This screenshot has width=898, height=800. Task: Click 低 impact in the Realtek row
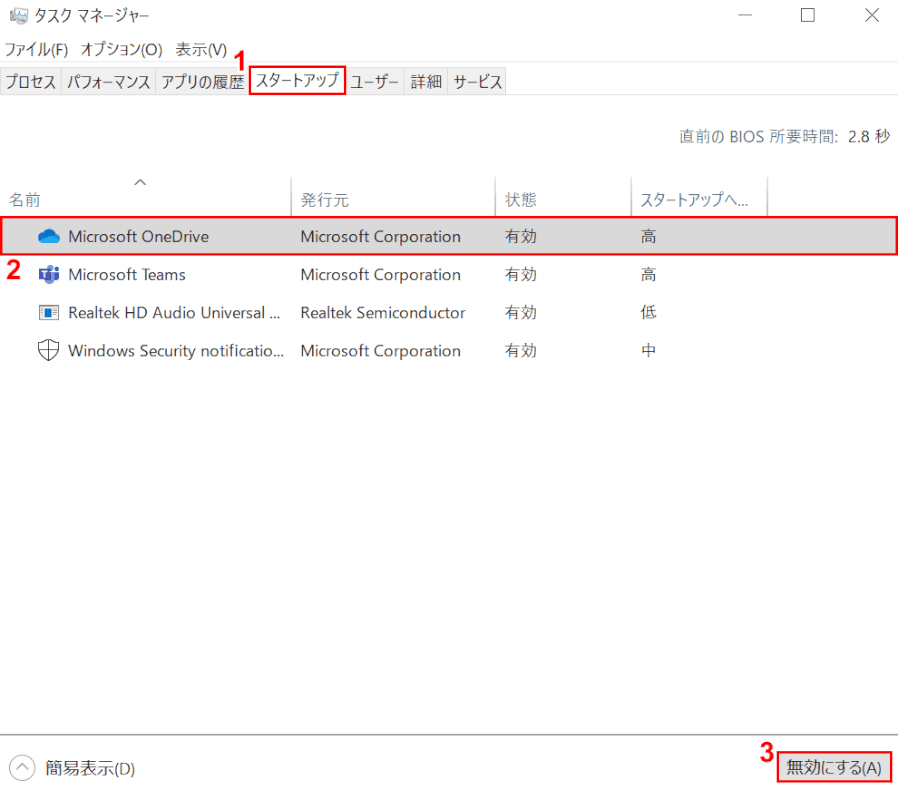tap(648, 313)
